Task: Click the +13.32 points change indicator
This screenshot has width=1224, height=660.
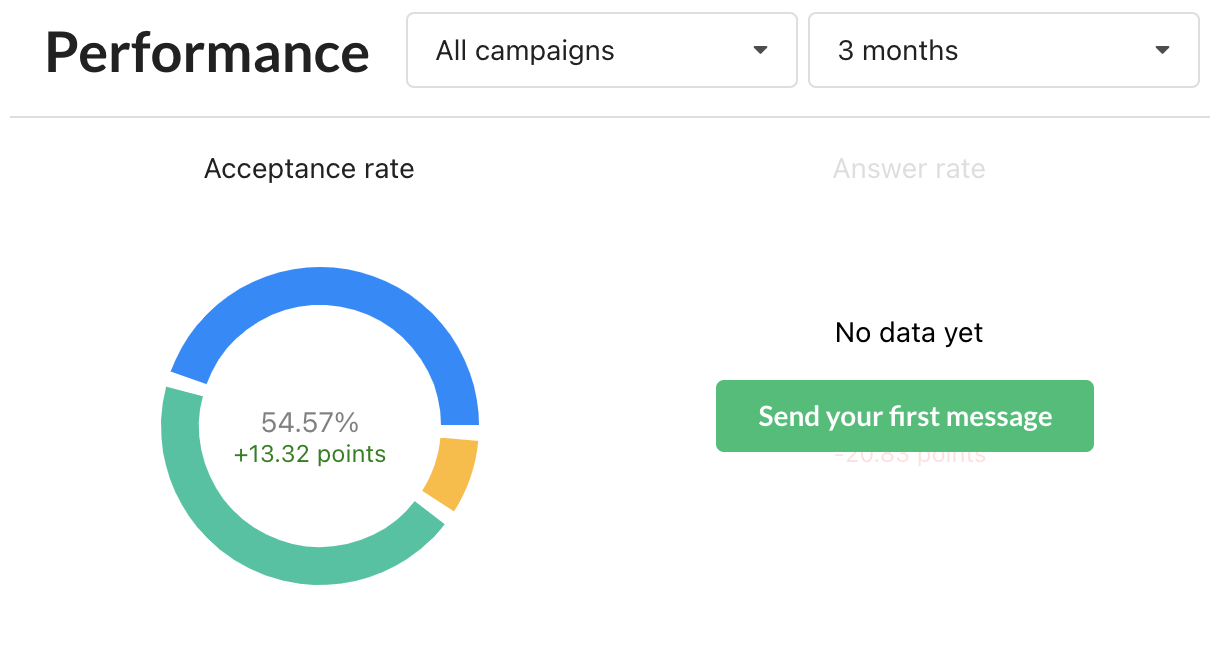Action: click(x=310, y=454)
